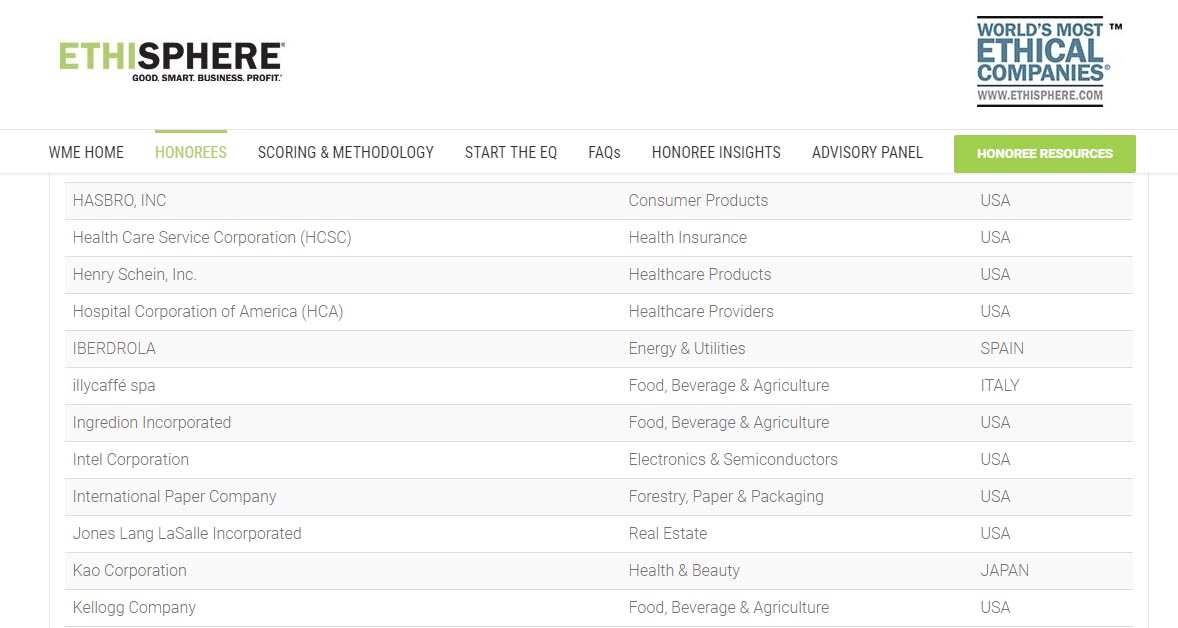Select Intel Corporation in the list

[x=130, y=460]
